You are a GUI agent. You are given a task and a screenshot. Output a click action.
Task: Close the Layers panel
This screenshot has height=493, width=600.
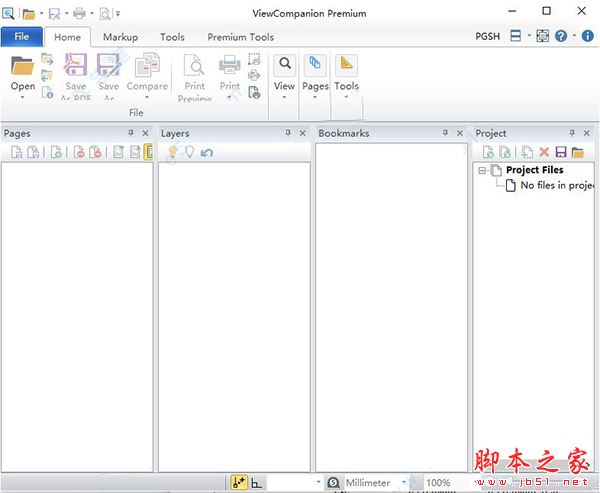click(303, 133)
